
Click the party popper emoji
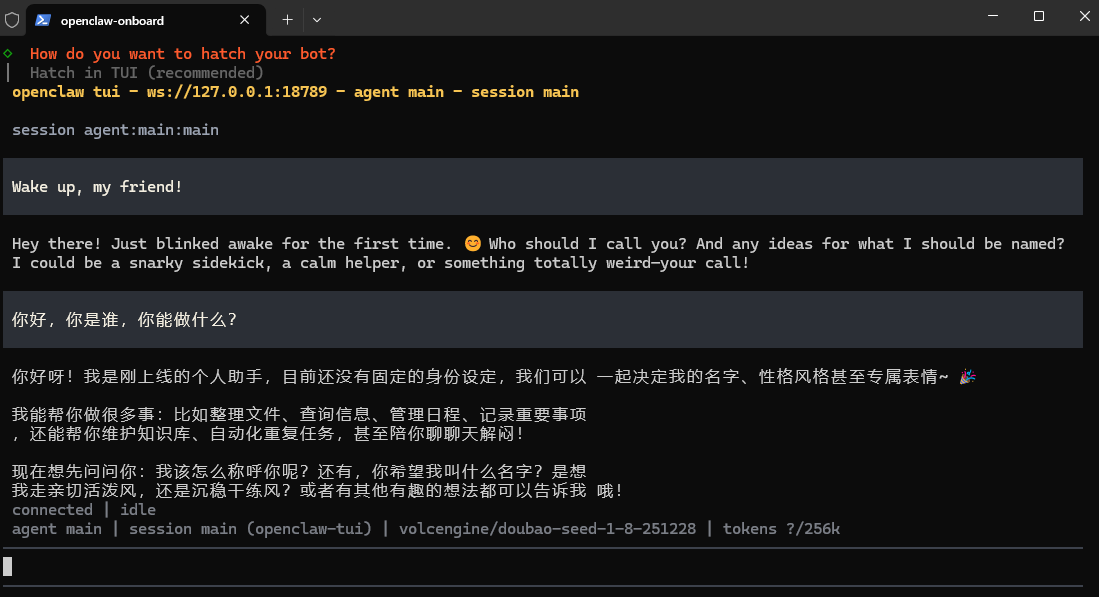966,377
